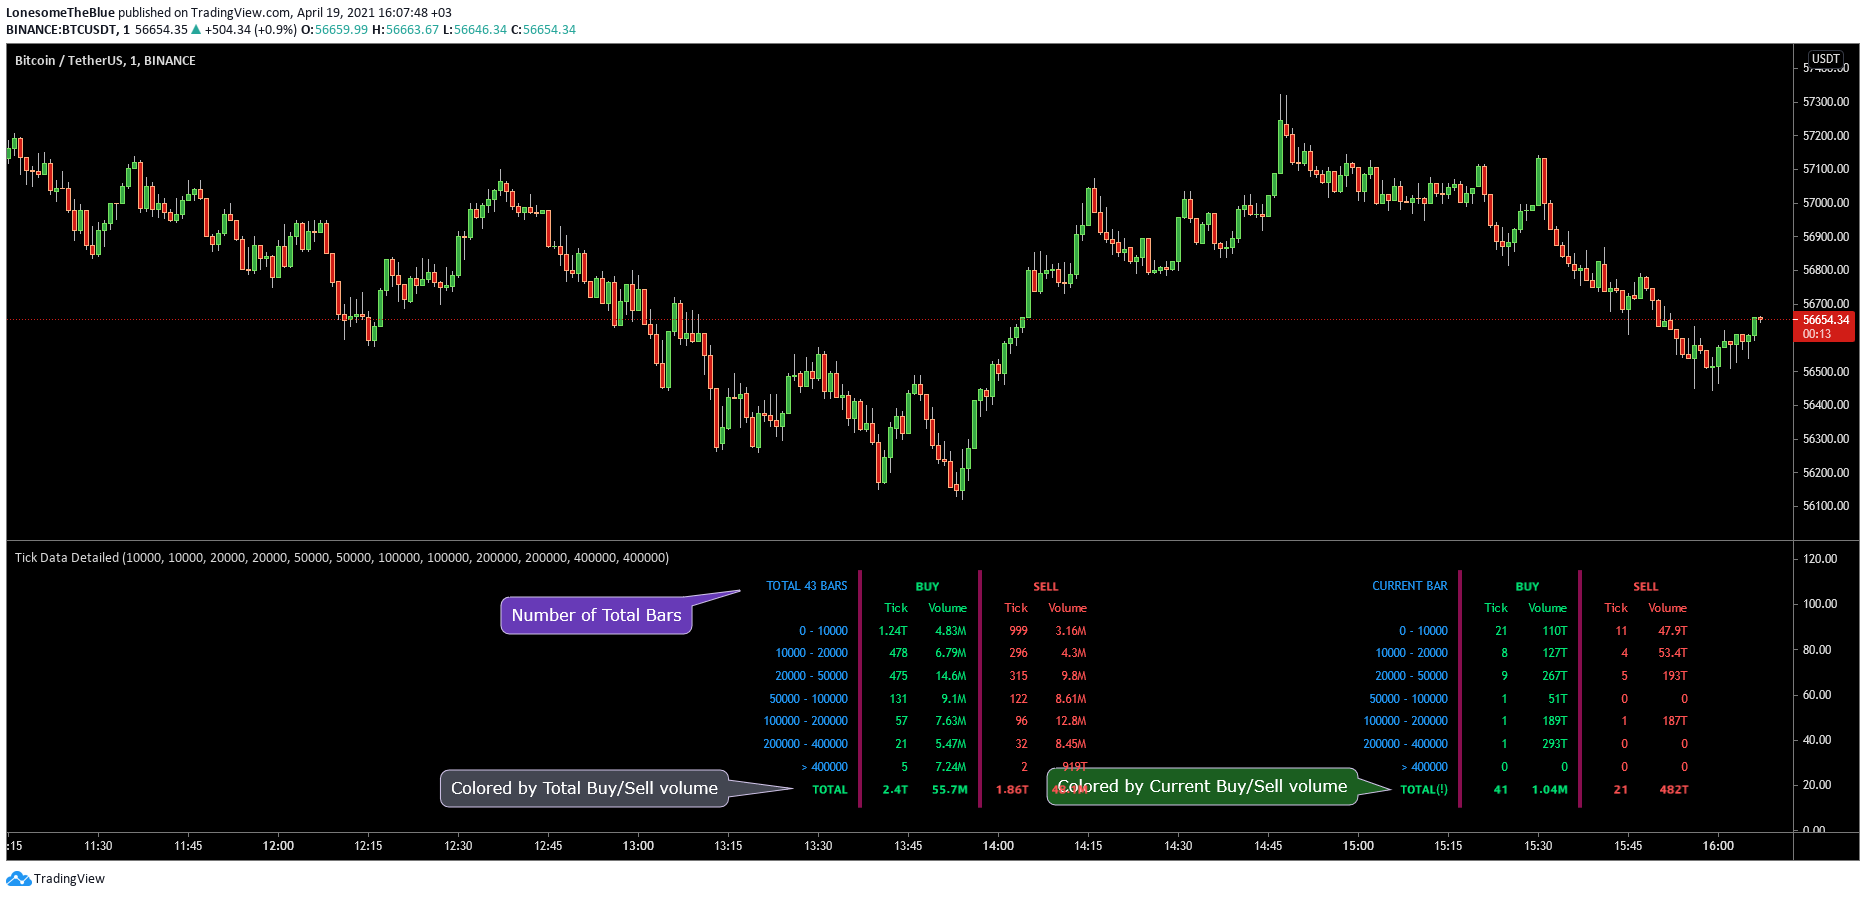Screen dimensions: 1866x897
Task: Click the 1.86T total sell tick
Action: [x=1012, y=790]
